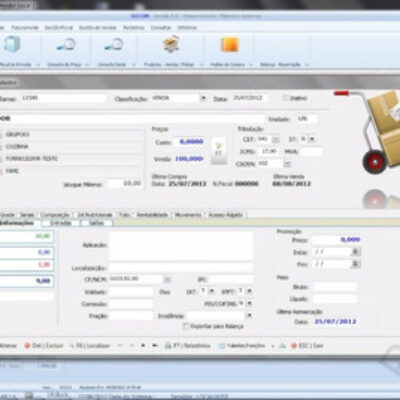The image size is (400, 400).
Task: Click the Peso Bruto field
Action: click(335, 287)
